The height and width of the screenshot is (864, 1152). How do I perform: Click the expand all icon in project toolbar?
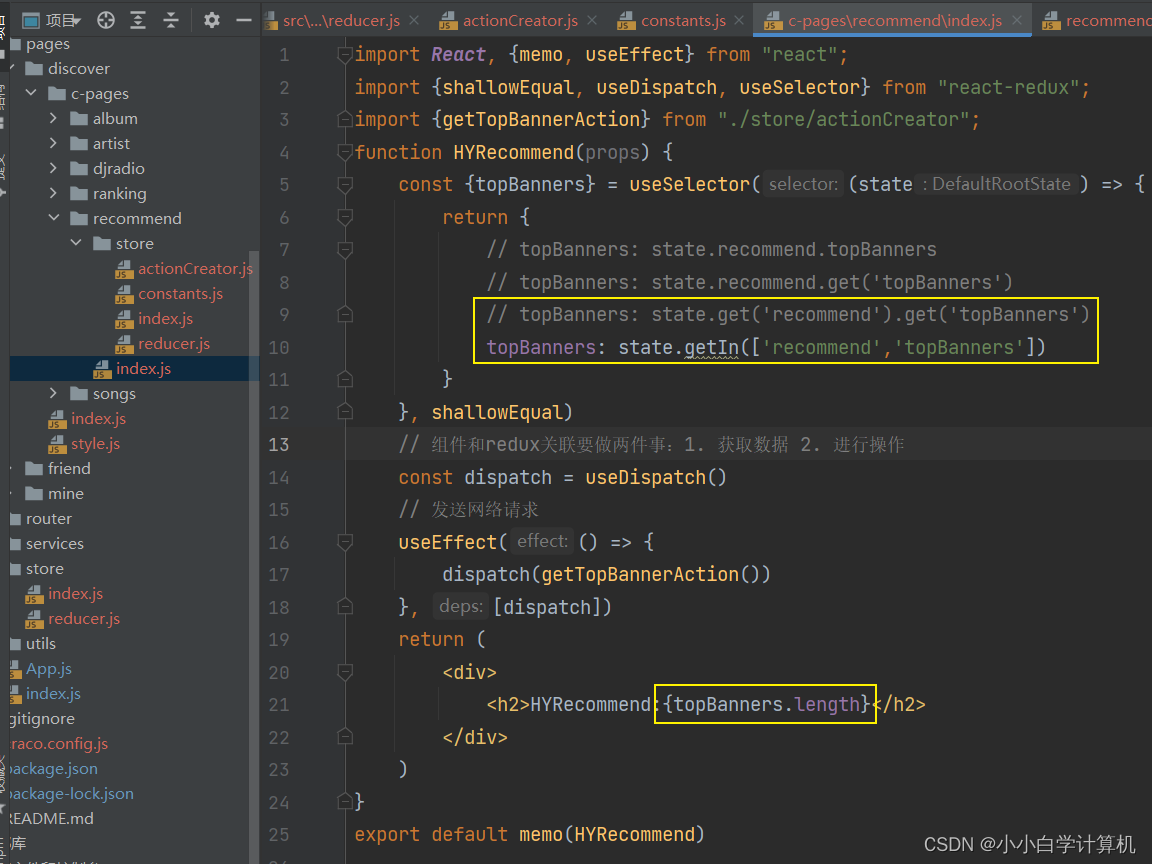[138, 21]
